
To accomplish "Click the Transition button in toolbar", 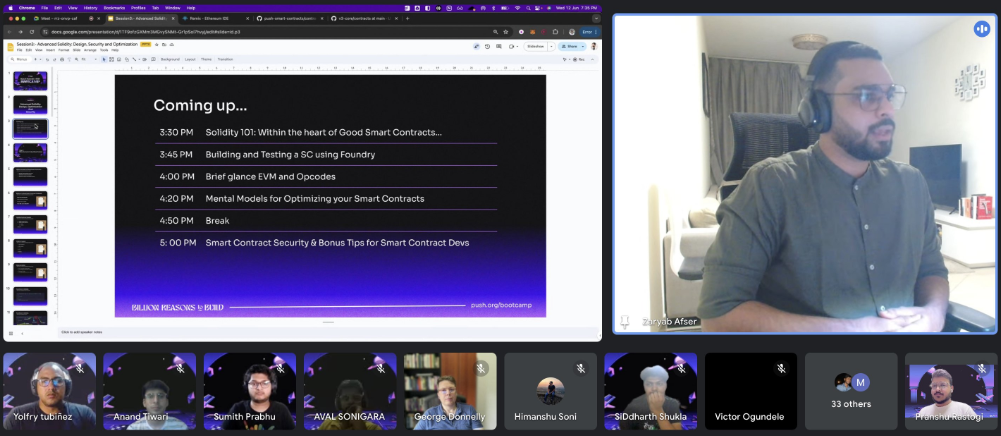I will point(225,59).
